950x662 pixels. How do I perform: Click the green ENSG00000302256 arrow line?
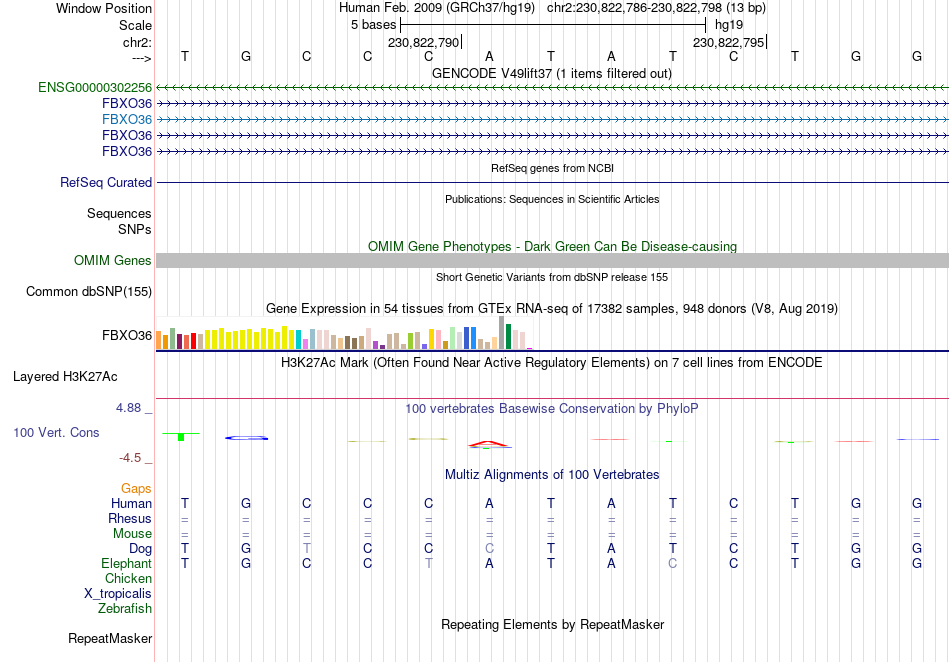pos(552,88)
